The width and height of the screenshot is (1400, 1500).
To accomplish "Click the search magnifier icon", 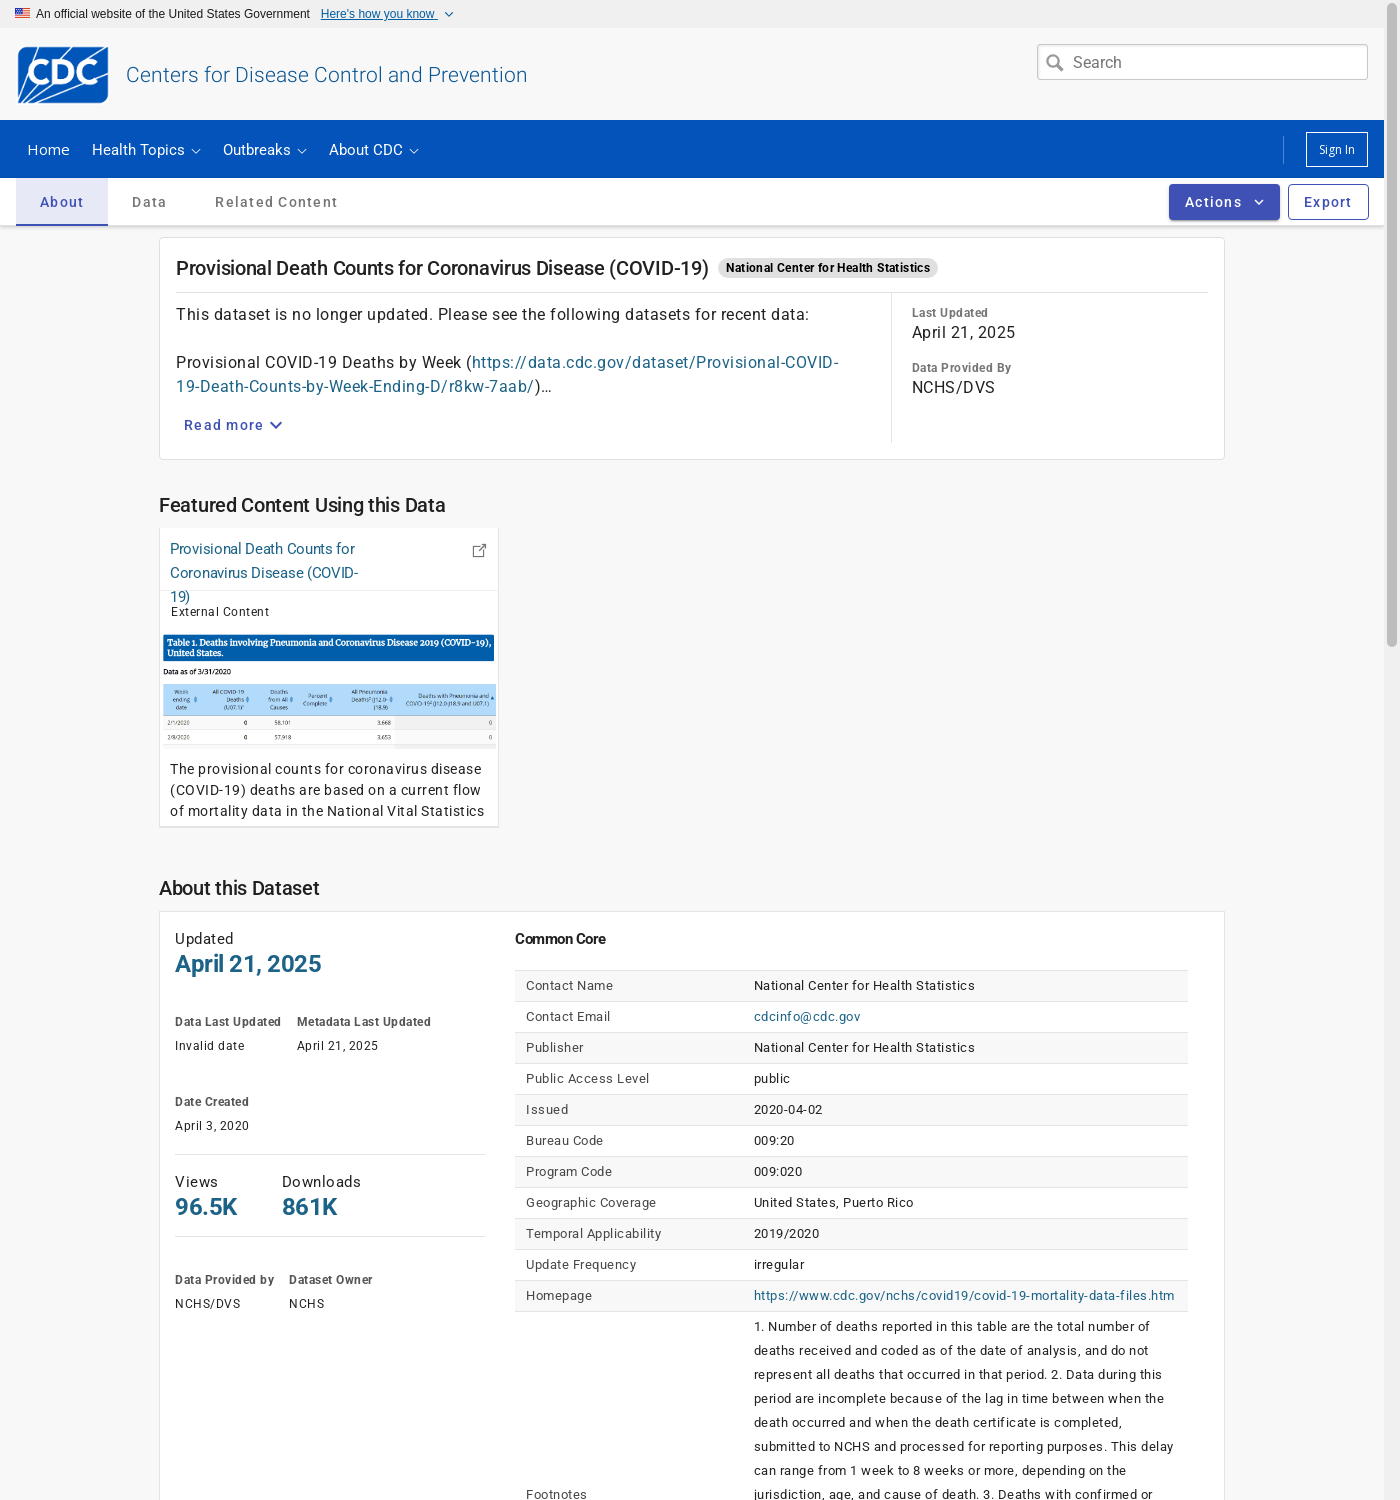I will [x=1054, y=63].
